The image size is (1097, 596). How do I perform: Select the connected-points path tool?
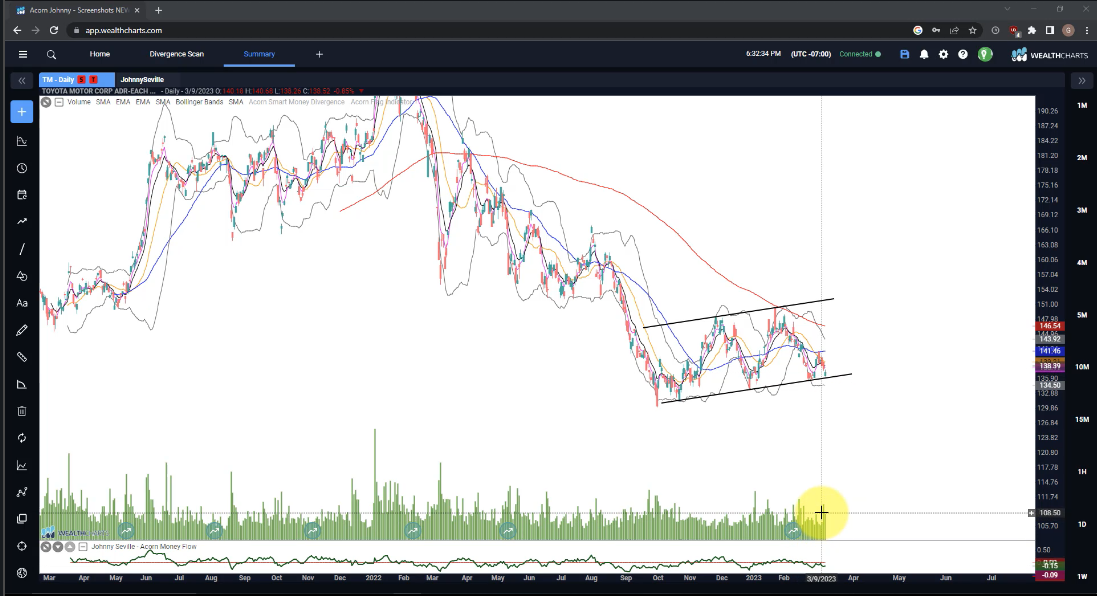[x=22, y=492]
